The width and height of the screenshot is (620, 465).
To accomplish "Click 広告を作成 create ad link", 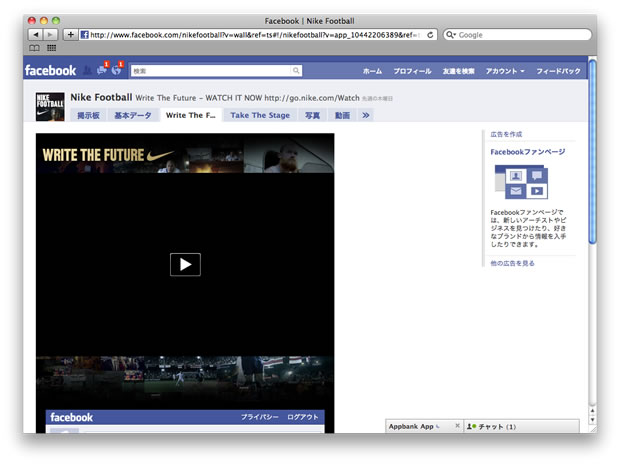I will point(506,134).
